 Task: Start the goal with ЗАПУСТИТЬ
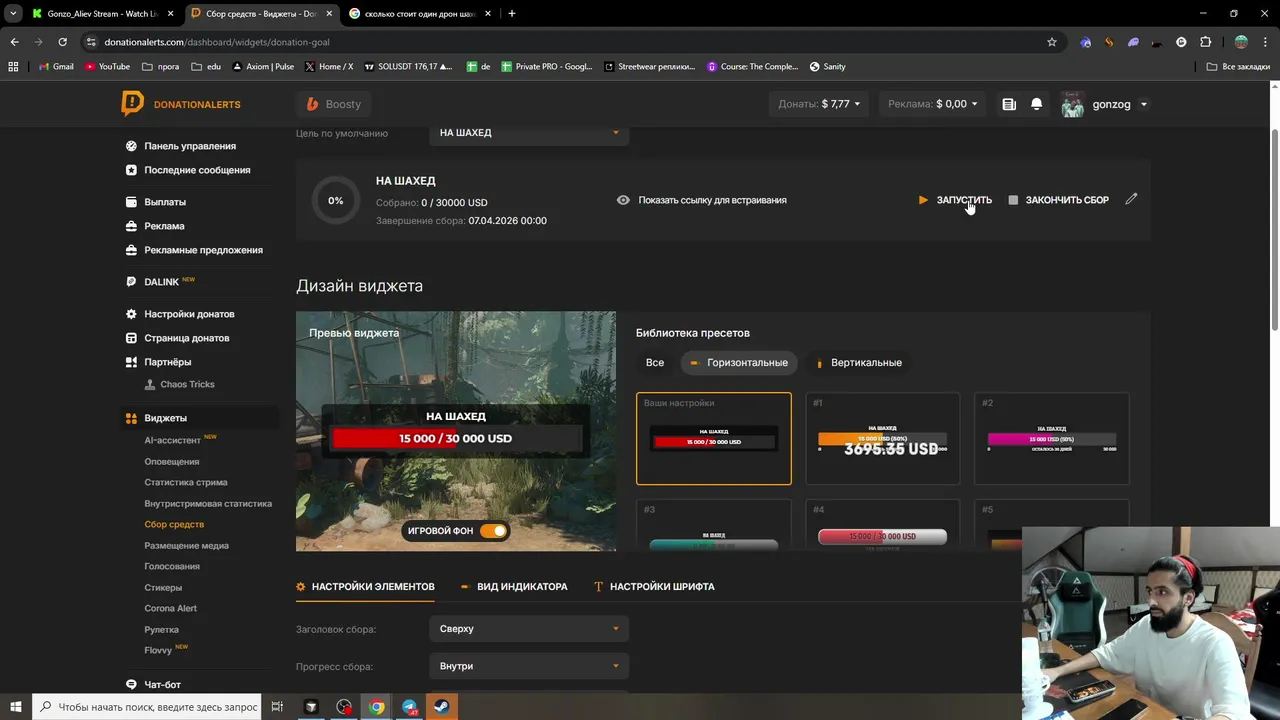click(955, 200)
